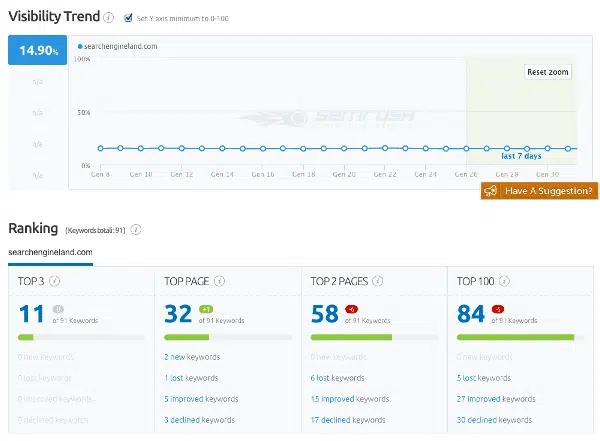Click the TOP 3 green progress bar
The image size is (600, 441).
(26, 337)
